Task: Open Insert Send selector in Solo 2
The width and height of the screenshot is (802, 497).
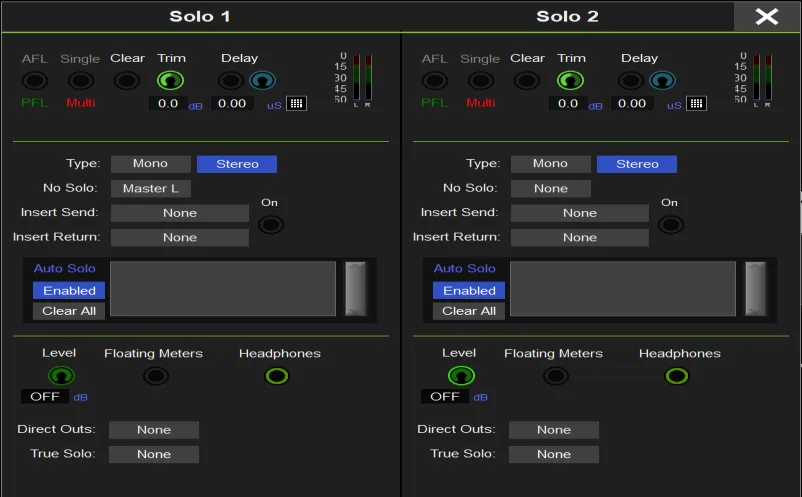Action: click(x=580, y=213)
